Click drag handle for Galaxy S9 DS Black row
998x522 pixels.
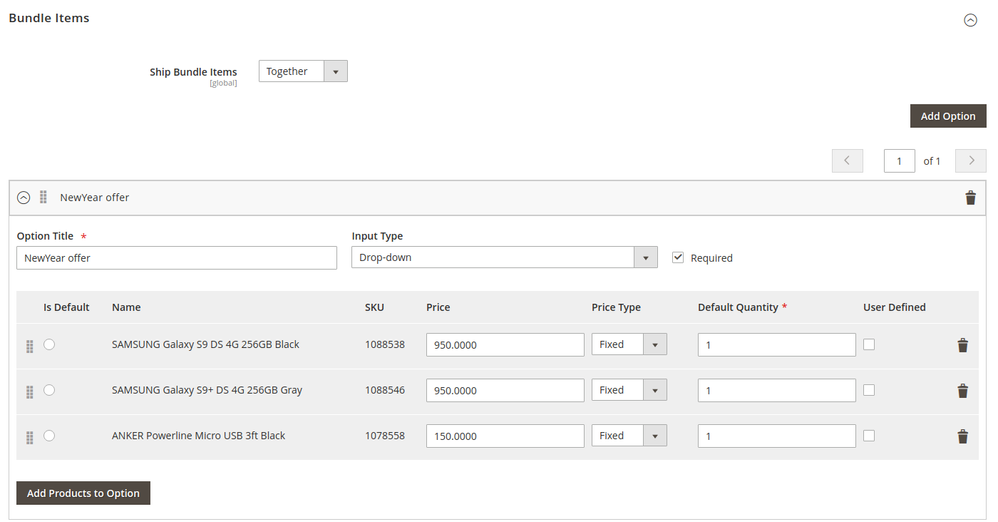pyautogui.click(x=29, y=346)
